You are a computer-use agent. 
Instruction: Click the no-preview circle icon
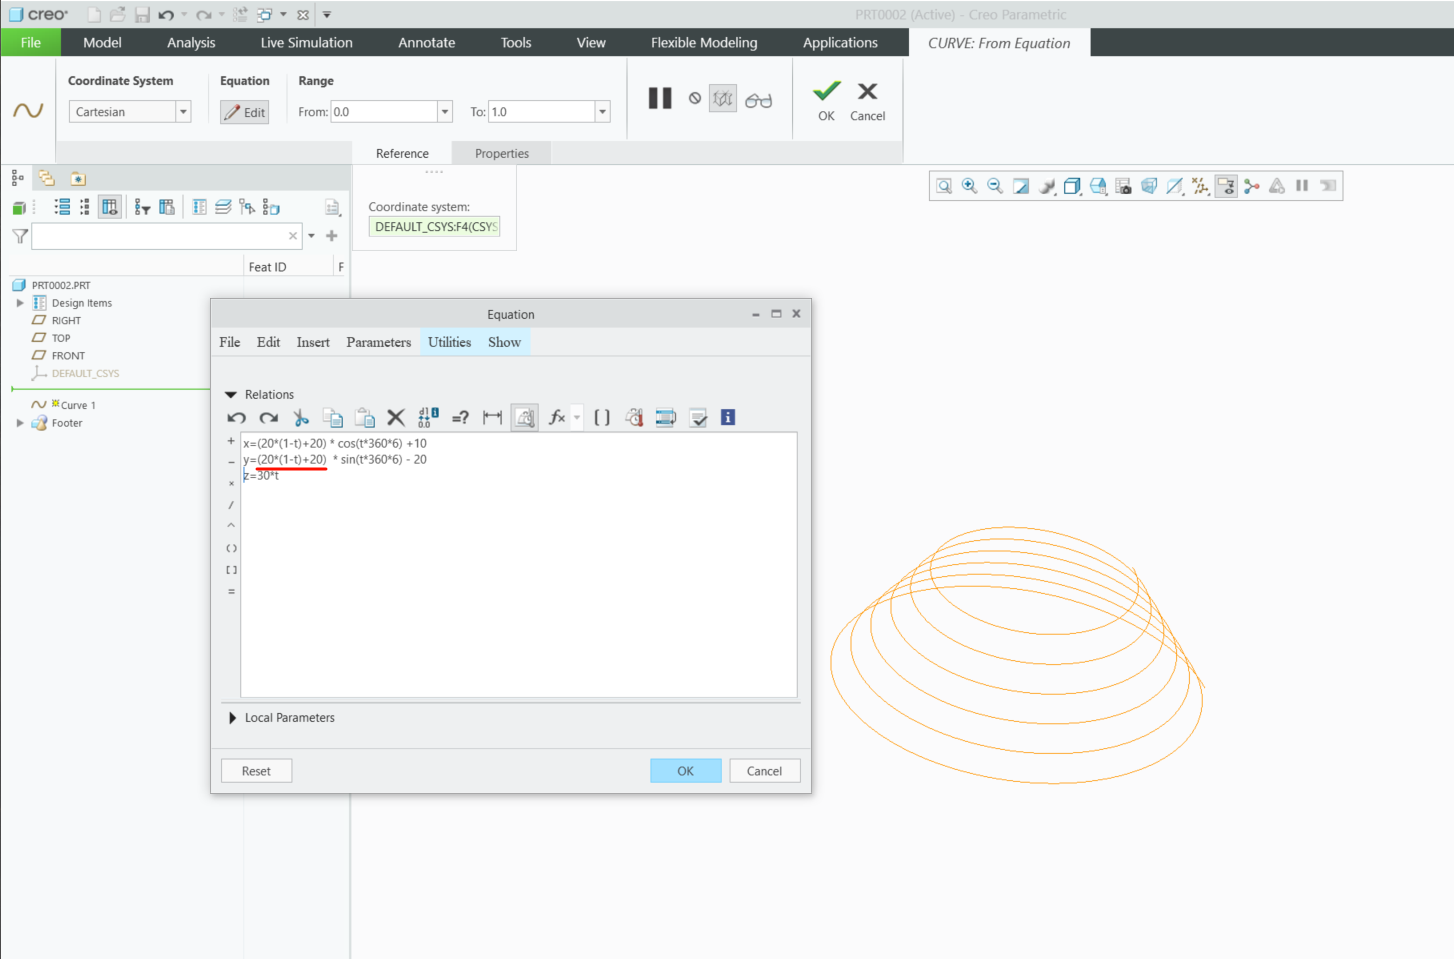point(695,98)
